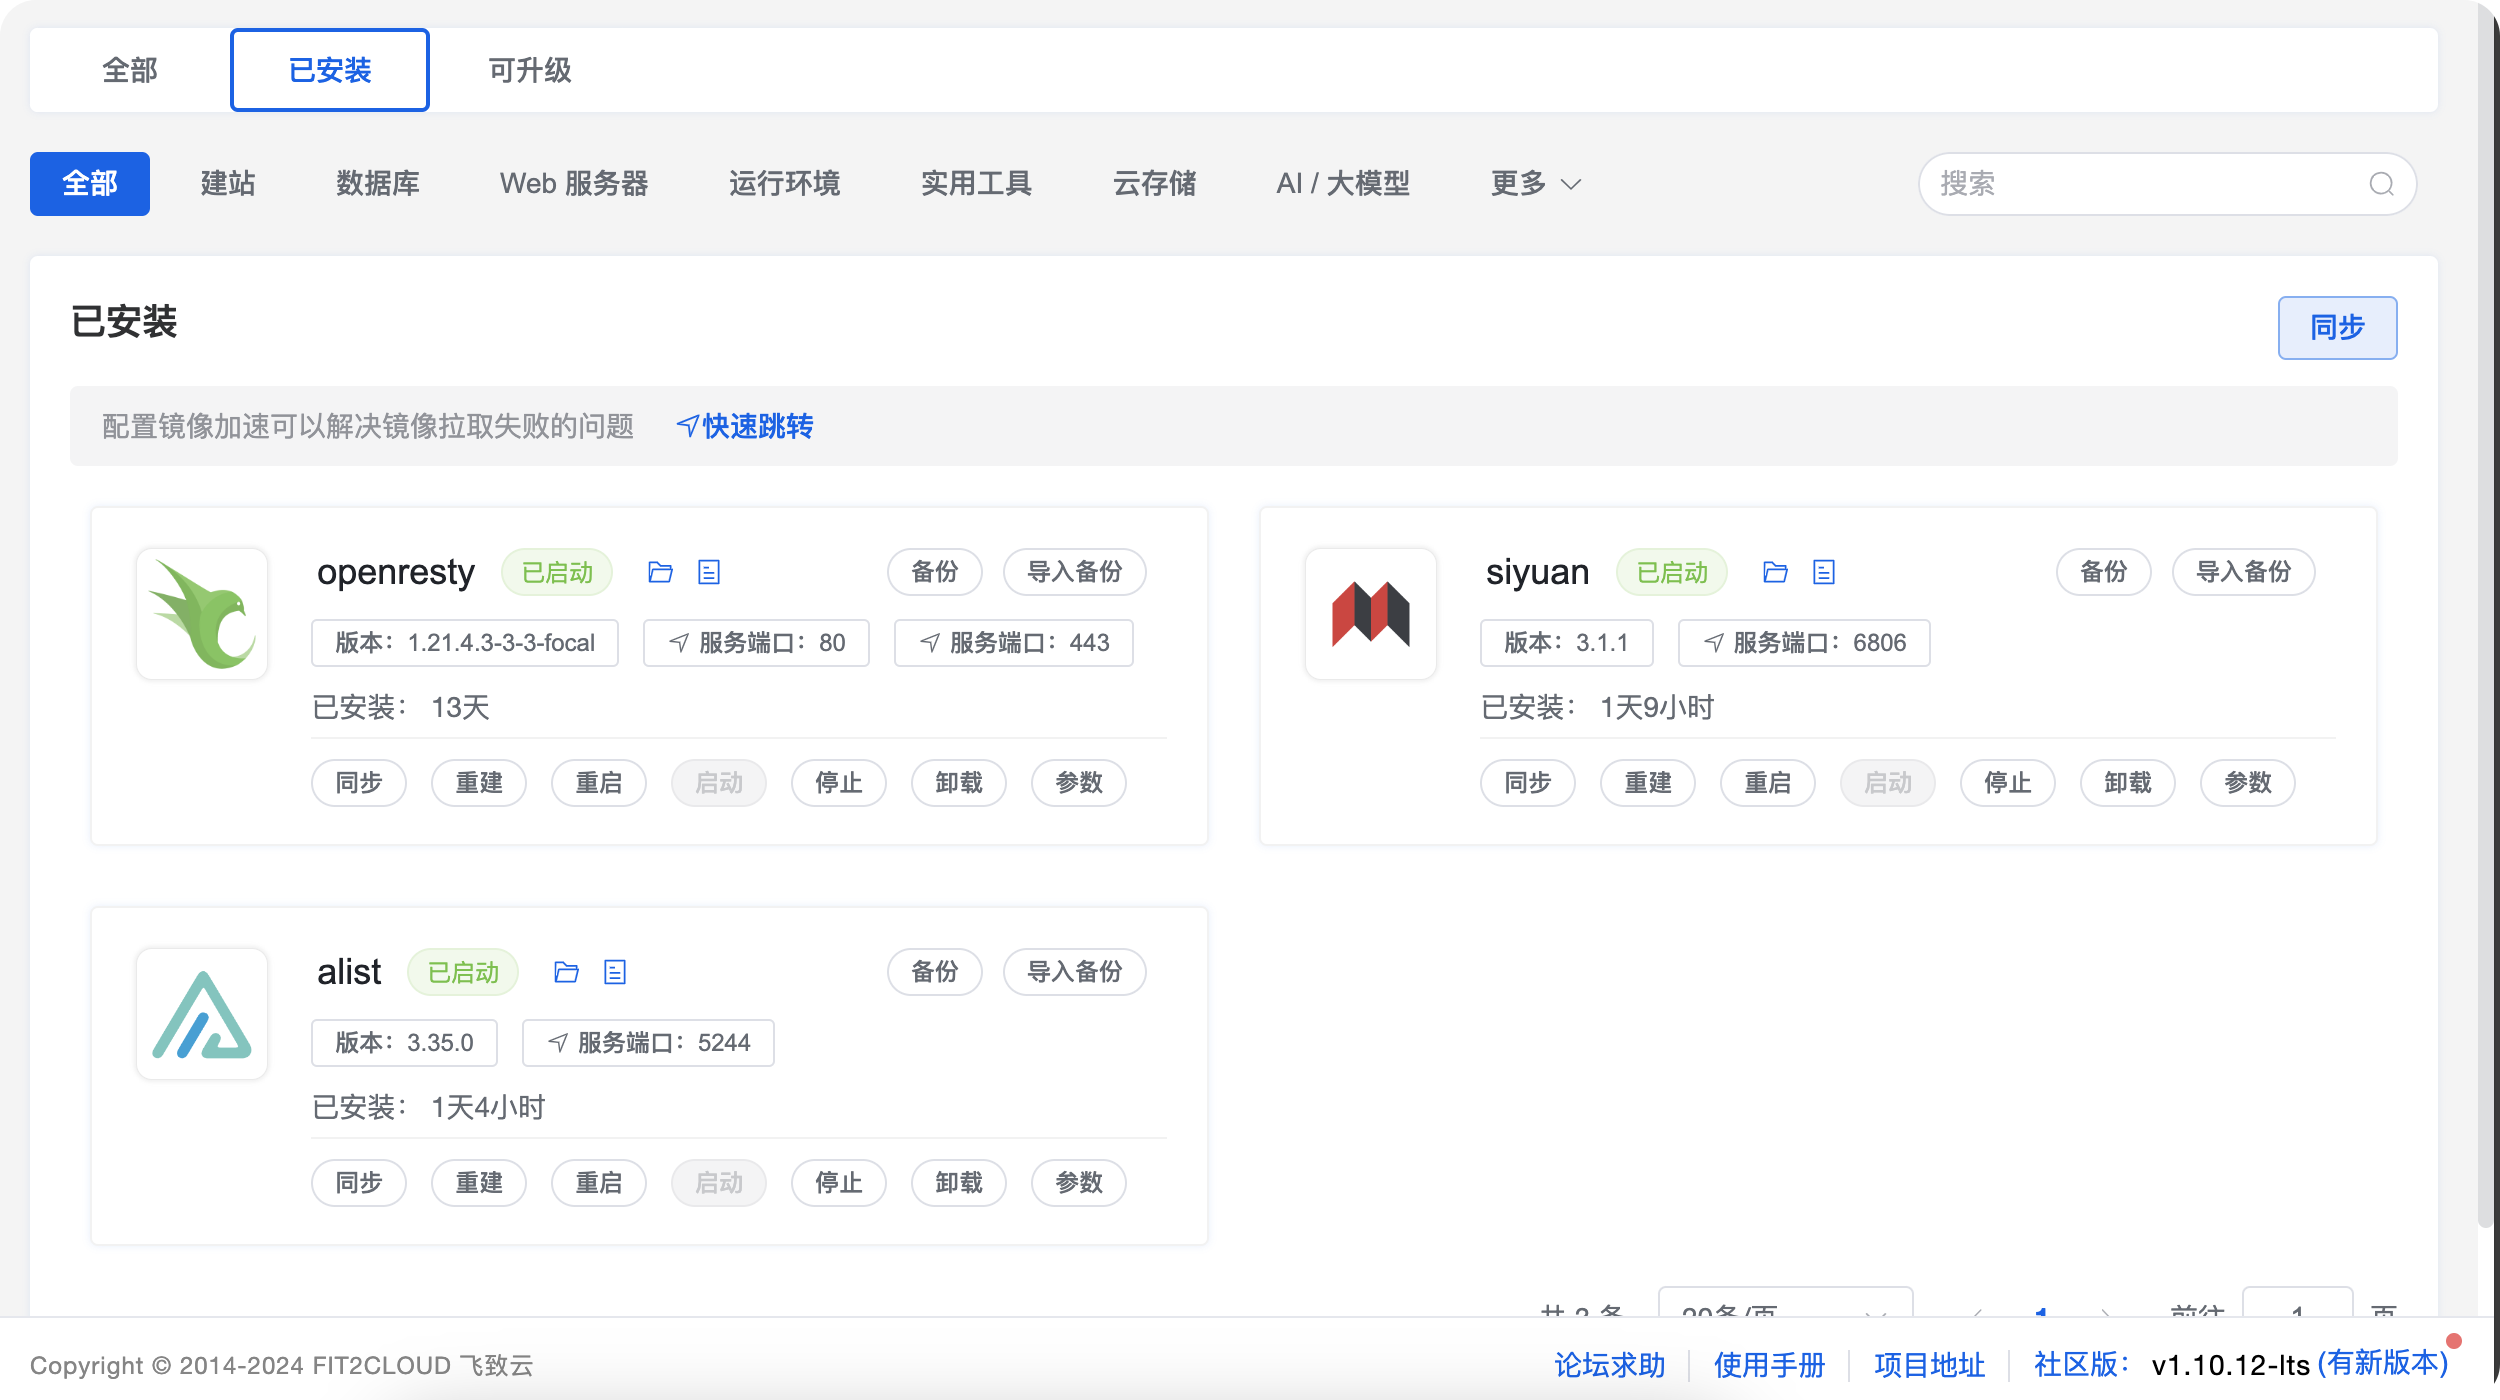The width and height of the screenshot is (2500, 1400).
Task: Stop the siyuan application
Action: point(2007,783)
